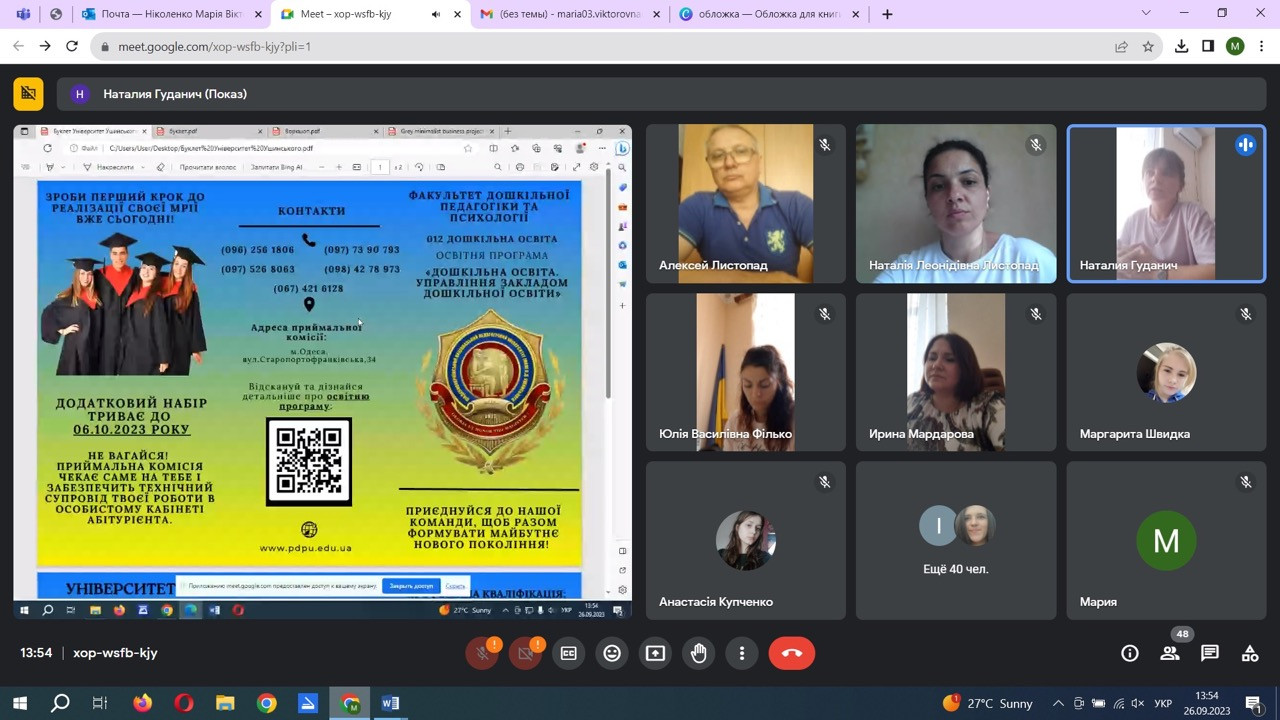The width and height of the screenshot is (1280, 720).
Task: Open the emoji reactions panel
Action: pos(612,654)
